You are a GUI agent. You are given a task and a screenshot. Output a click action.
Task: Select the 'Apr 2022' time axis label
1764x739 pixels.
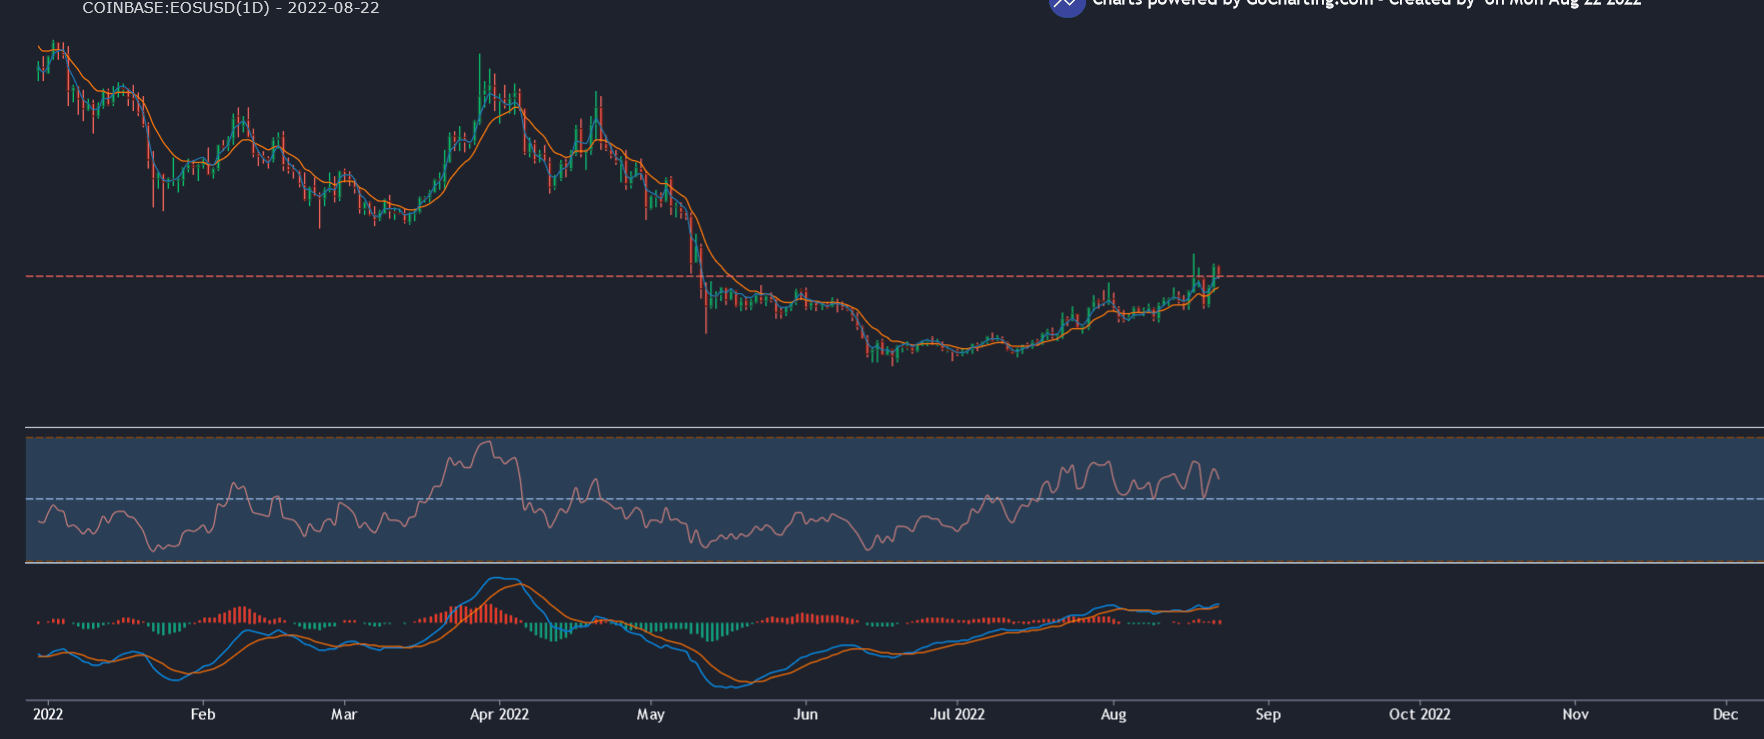499,714
